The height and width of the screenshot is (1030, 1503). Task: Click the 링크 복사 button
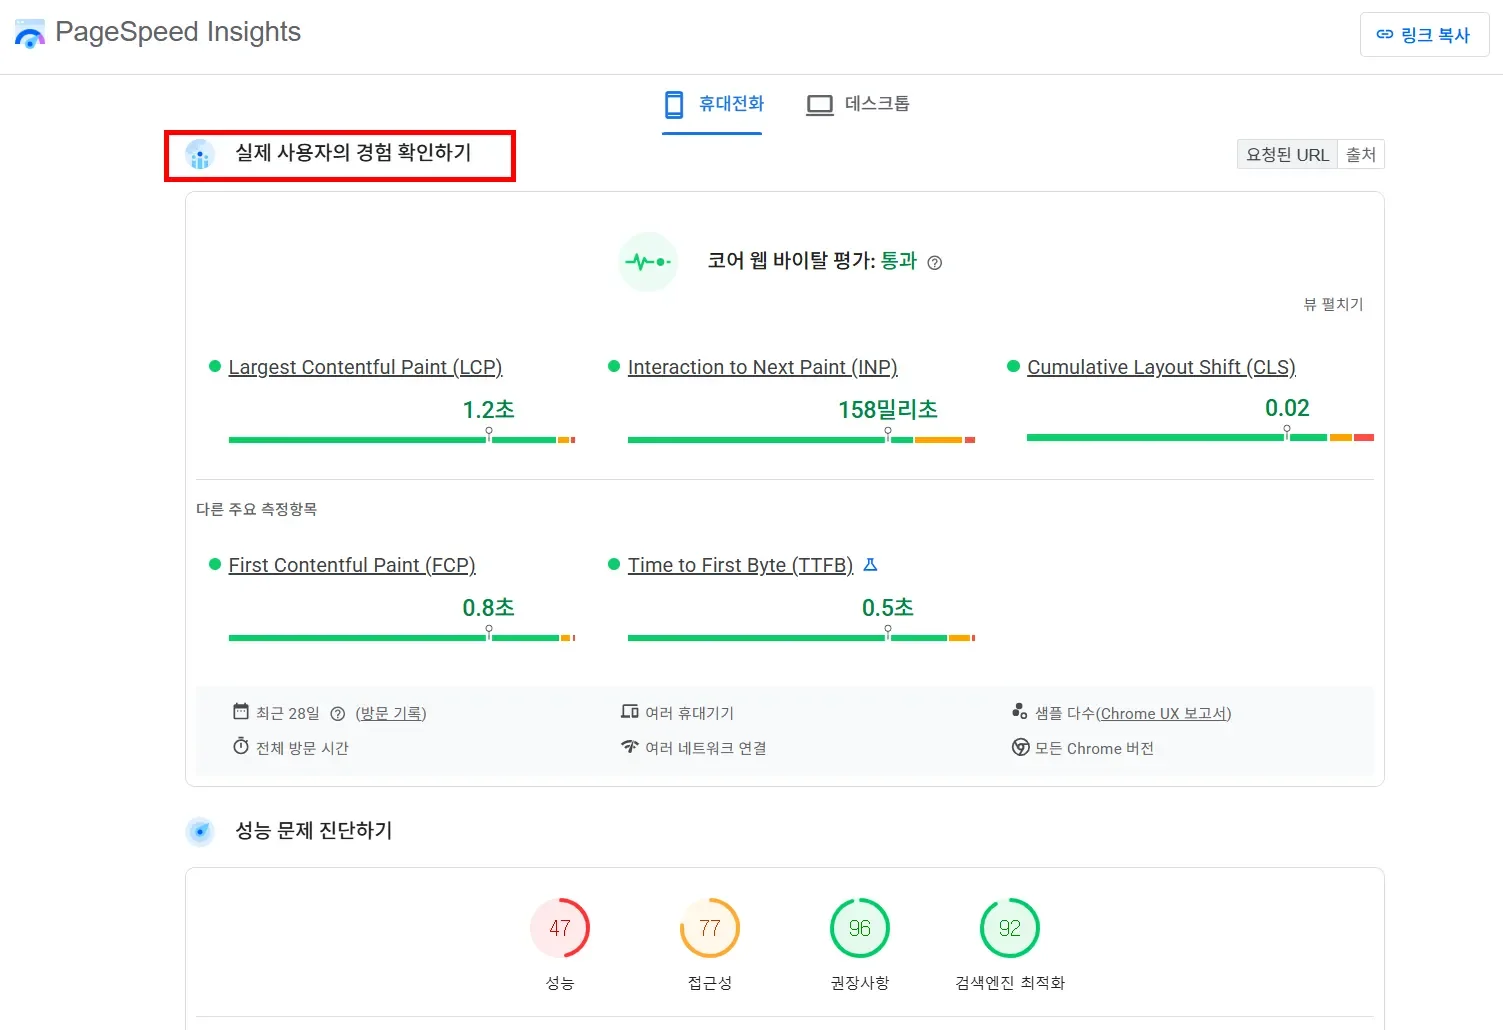coord(1424,34)
